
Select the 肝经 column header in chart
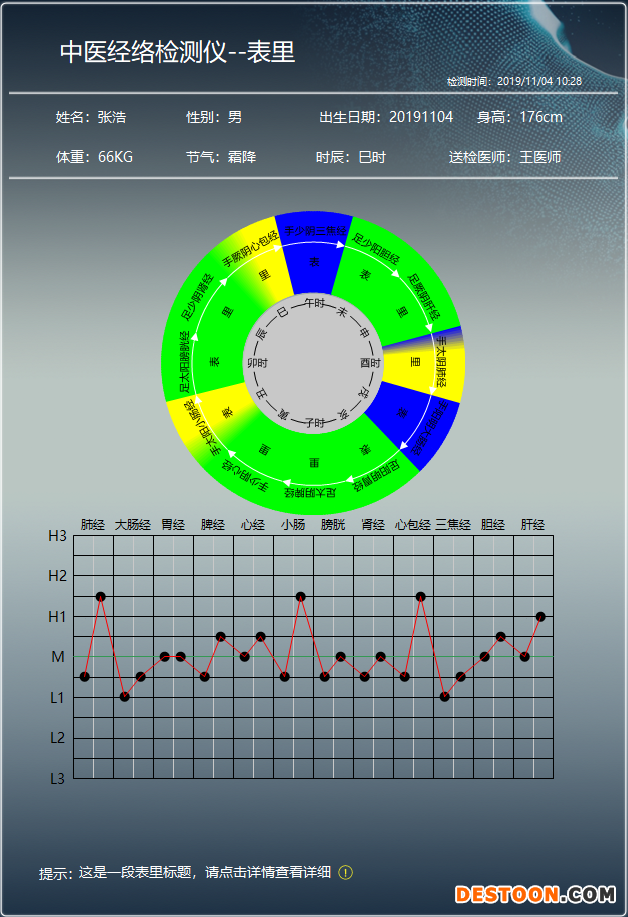coord(532,524)
